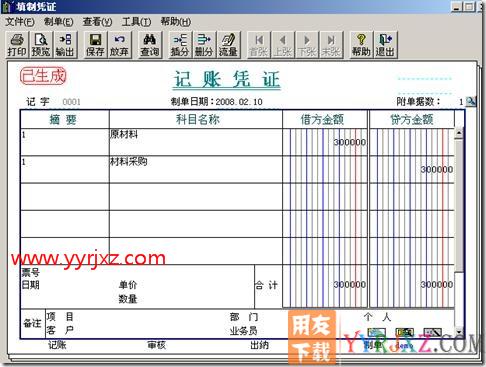Image resolution: width=486 pixels, height=367 pixels.
Task: Click 记 字 voucher type label
Action: tap(38, 102)
